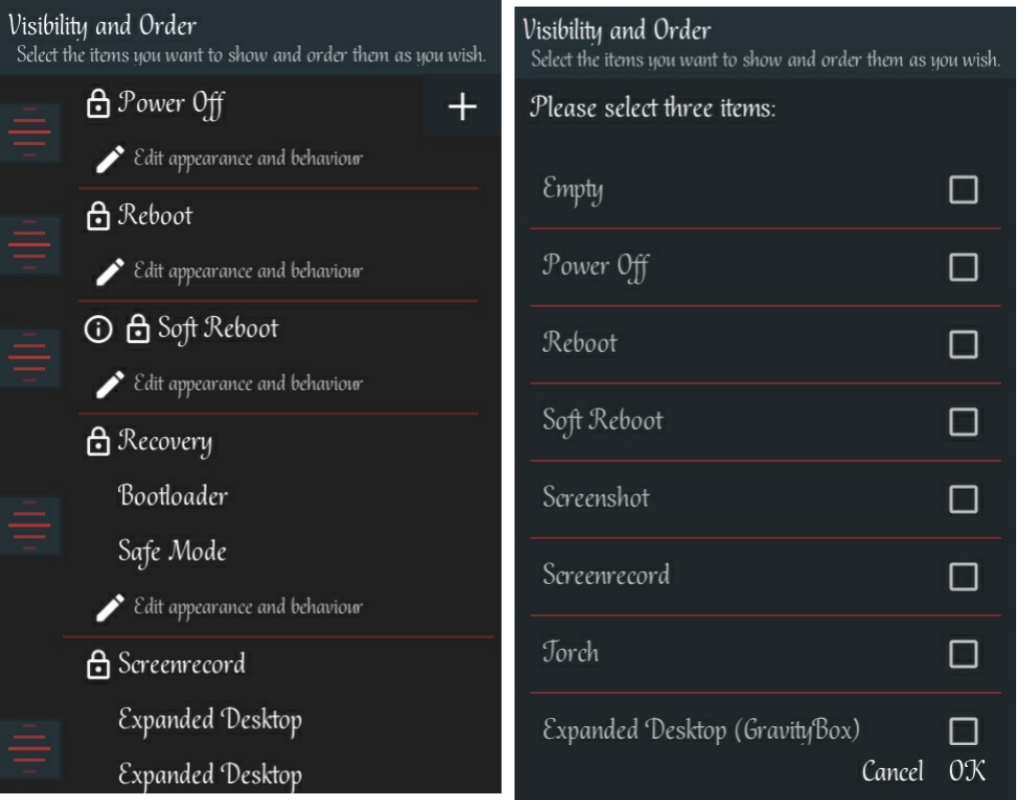Image resolution: width=1024 pixels, height=800 pixels.
Task: Confirm selection with OK button
Action: 967,771
